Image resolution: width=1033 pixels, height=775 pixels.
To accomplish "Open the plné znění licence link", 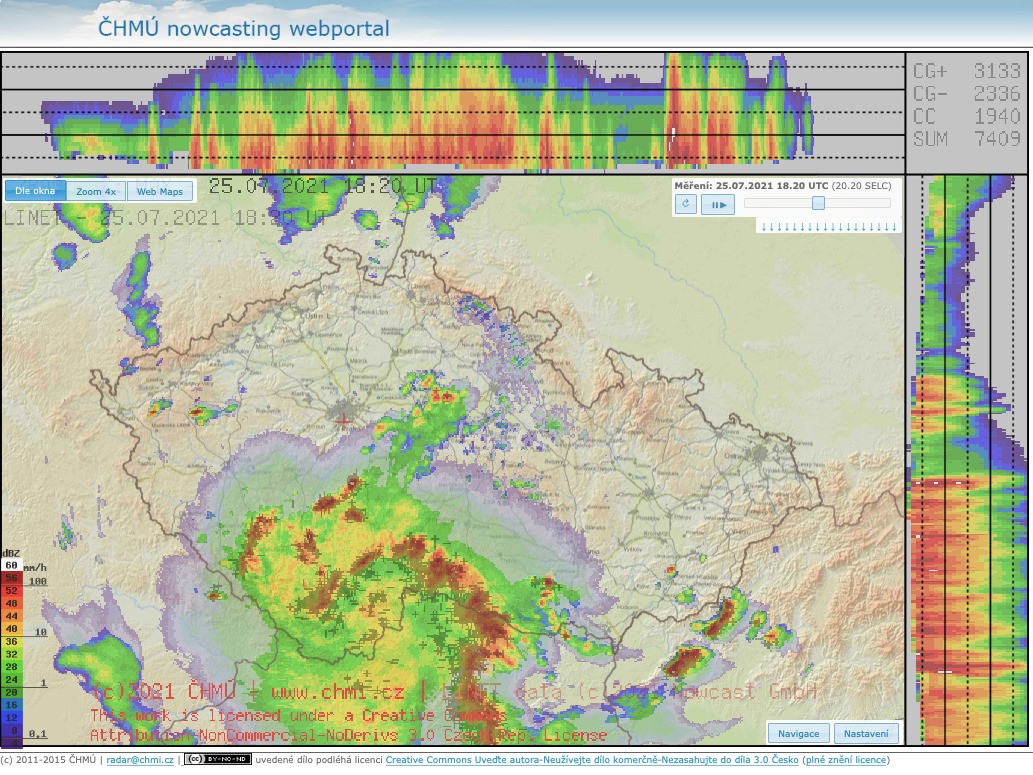I will (846, 760).
